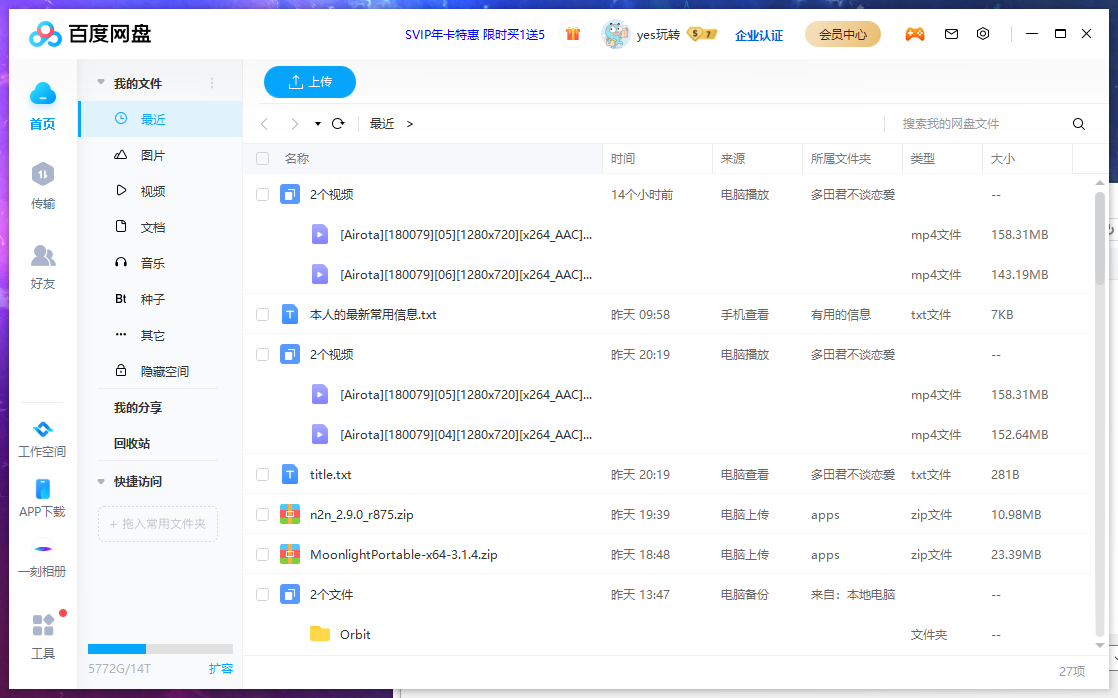Refresh the file list with the reload icon
The width and height of the screenshot is (1118, 698).
coord(339,124)
